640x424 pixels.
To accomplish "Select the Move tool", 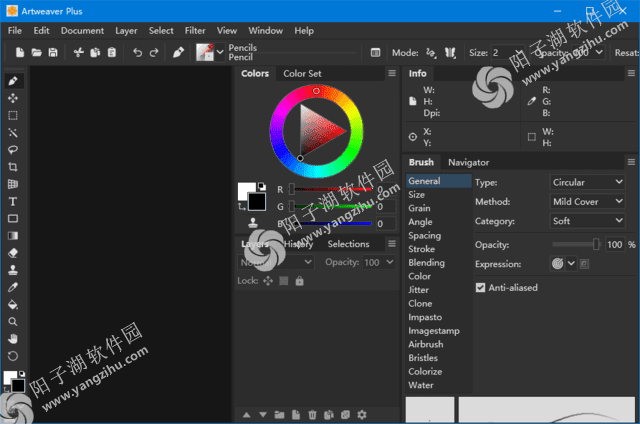I will click(13, 98).
